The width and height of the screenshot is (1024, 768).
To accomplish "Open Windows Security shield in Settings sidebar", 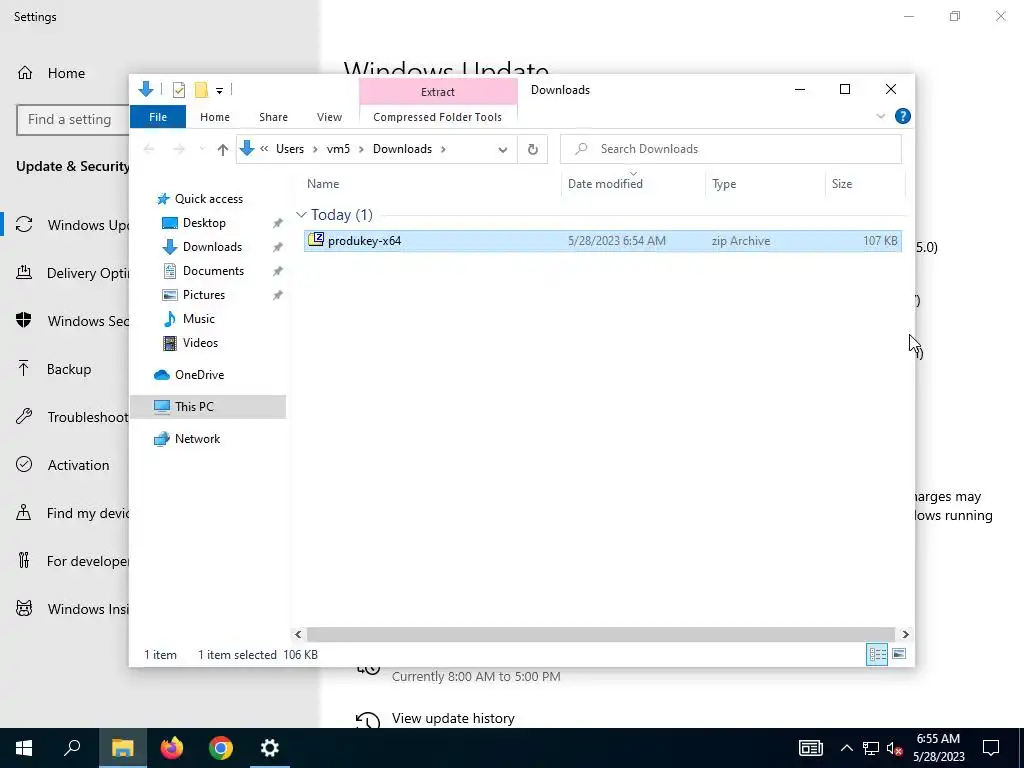I will click(x=24, y=321).
